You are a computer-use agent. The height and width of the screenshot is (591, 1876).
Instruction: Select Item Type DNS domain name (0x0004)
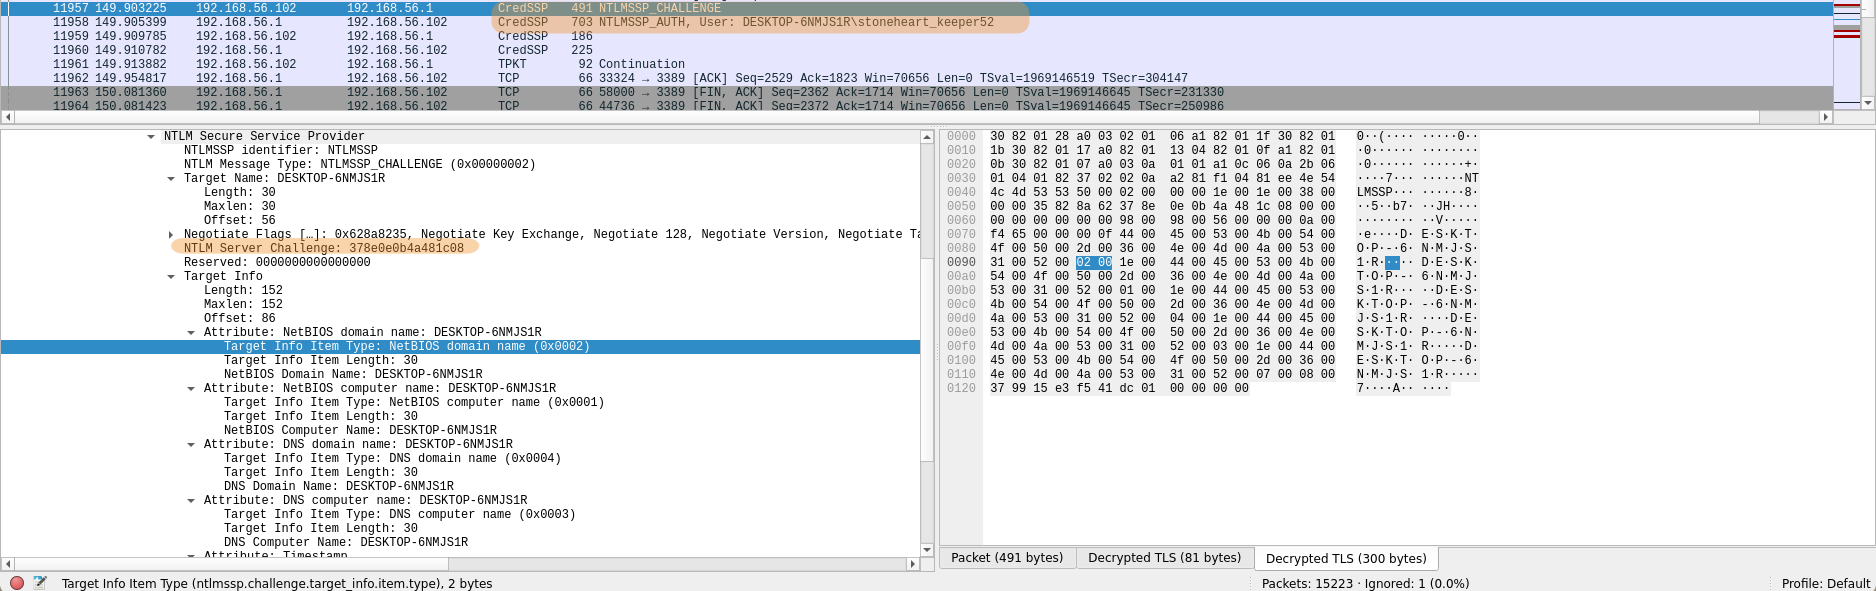pos(392,459)
